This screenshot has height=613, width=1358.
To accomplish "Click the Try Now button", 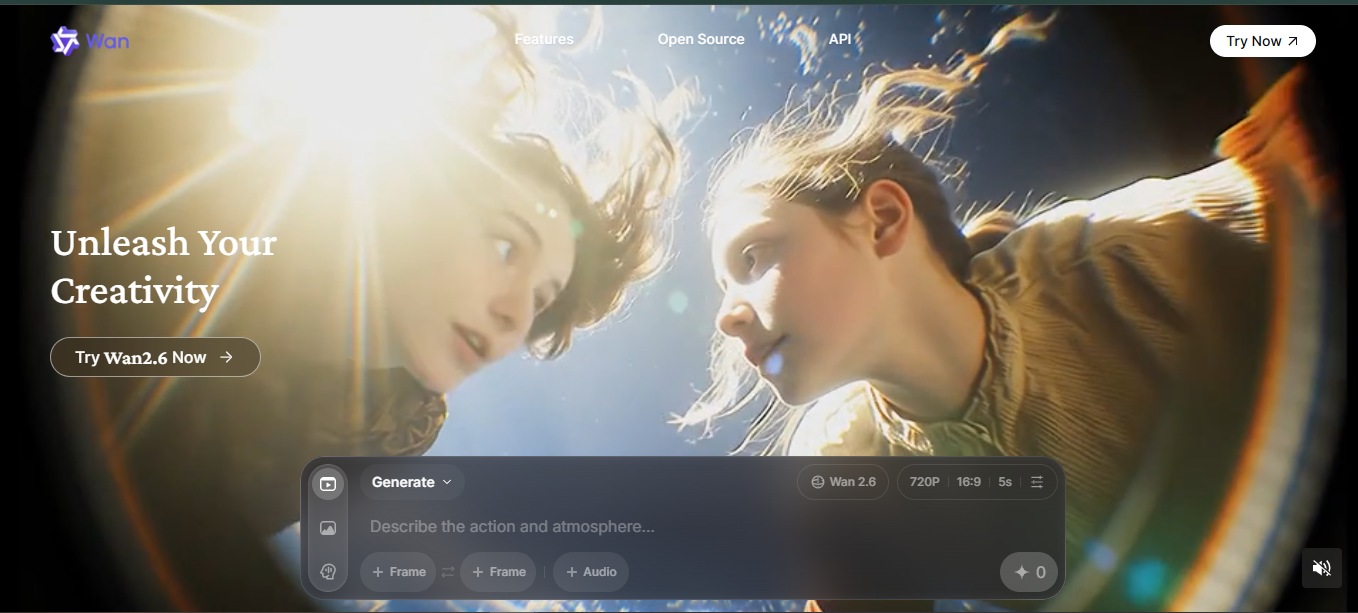I will click(x=1262, y=41).
